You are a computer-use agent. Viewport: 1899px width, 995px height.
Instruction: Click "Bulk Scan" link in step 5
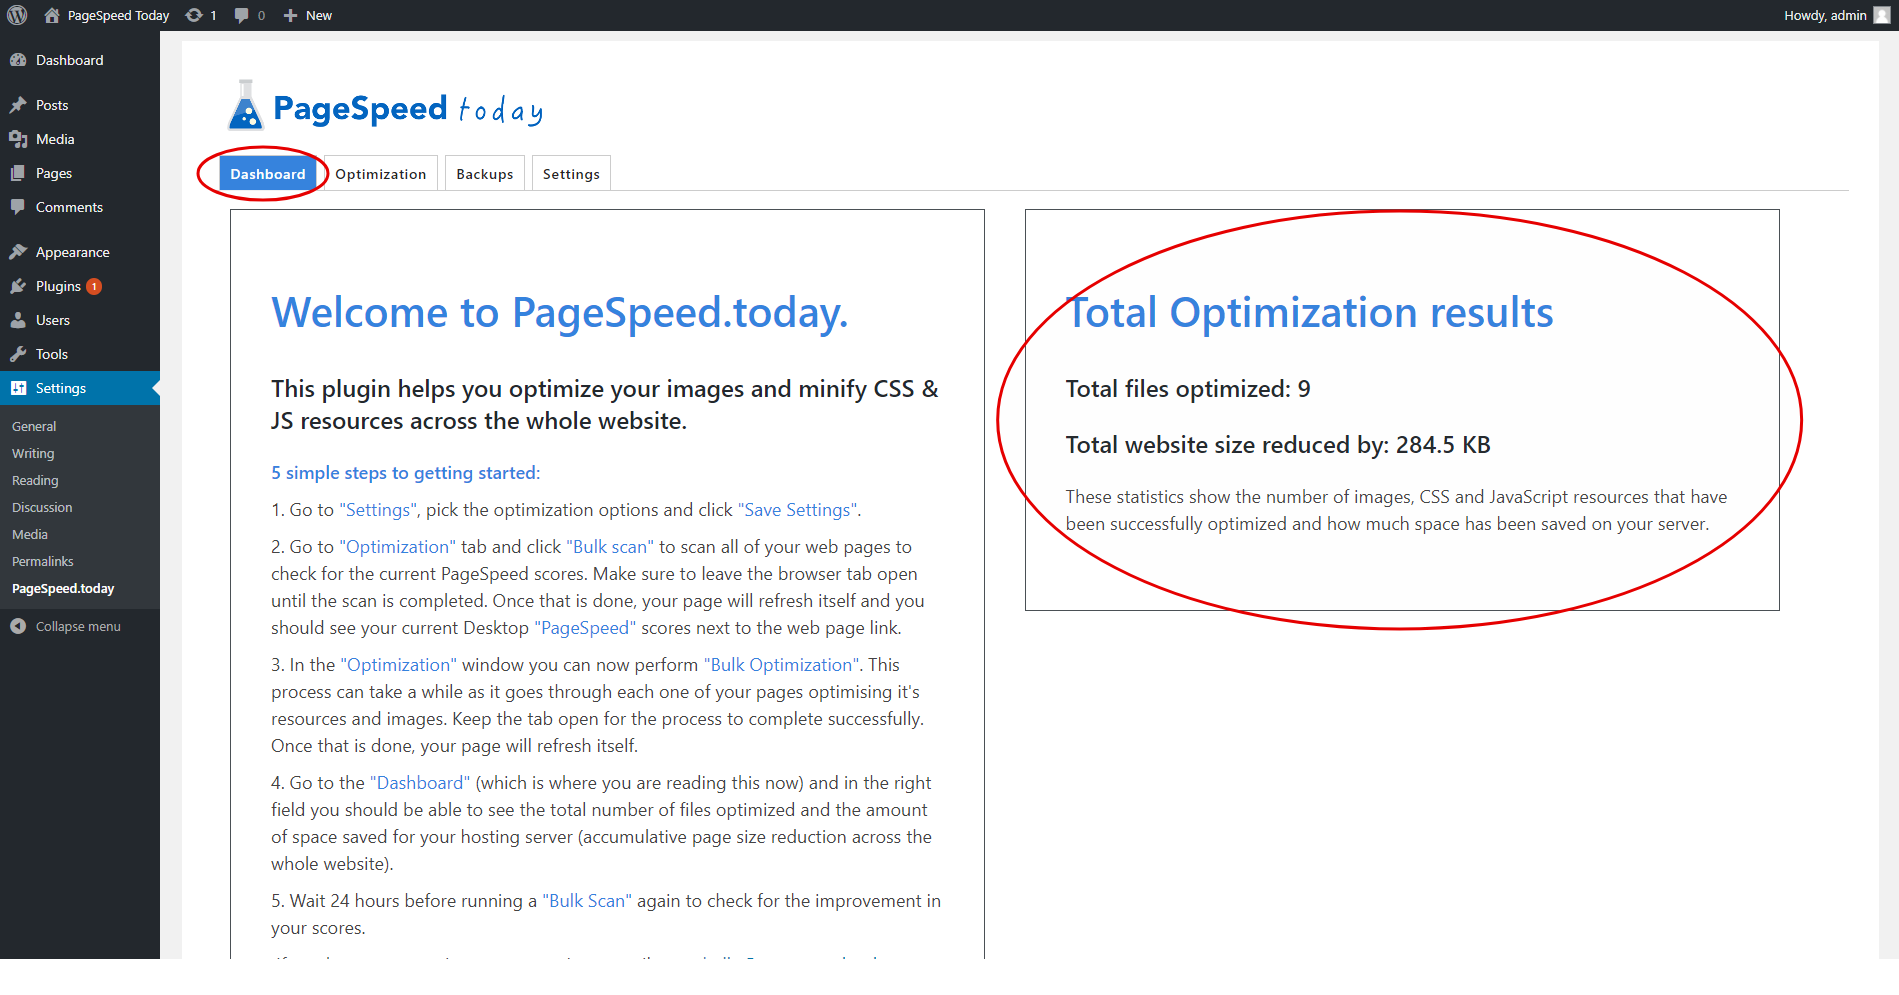coord(587,901)
